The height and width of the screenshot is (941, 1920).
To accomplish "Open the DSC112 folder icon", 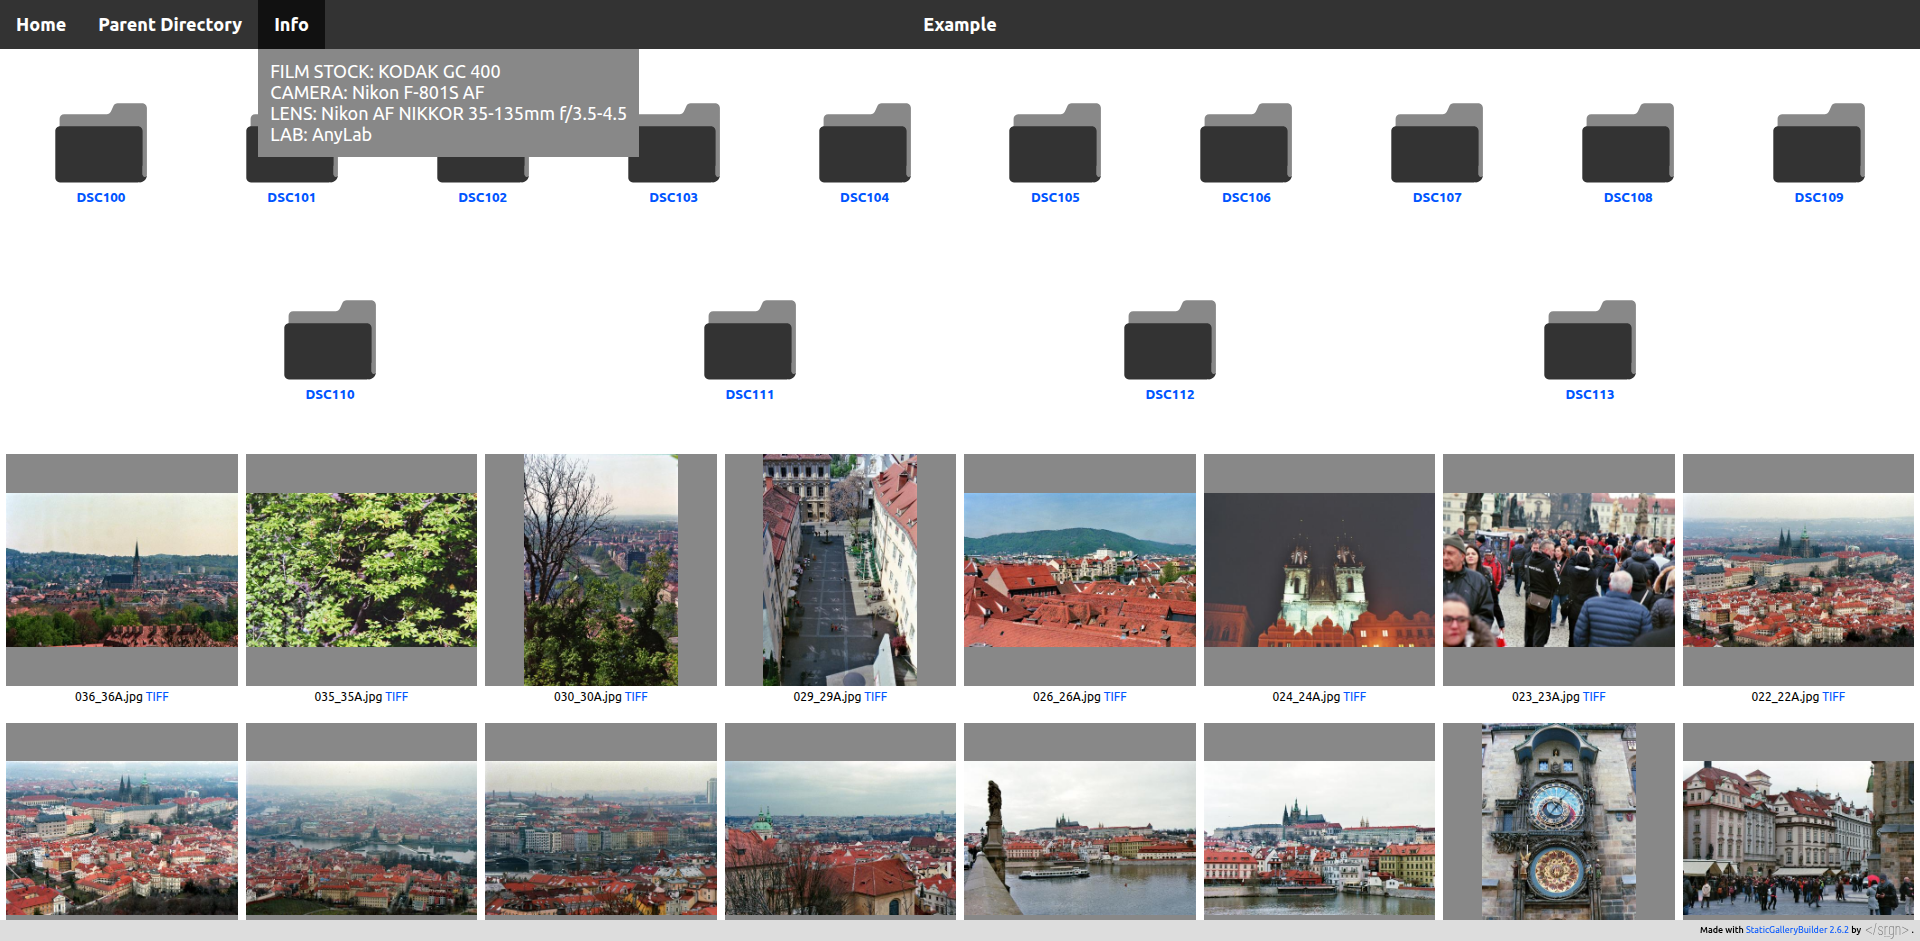I will point(1170,340).
